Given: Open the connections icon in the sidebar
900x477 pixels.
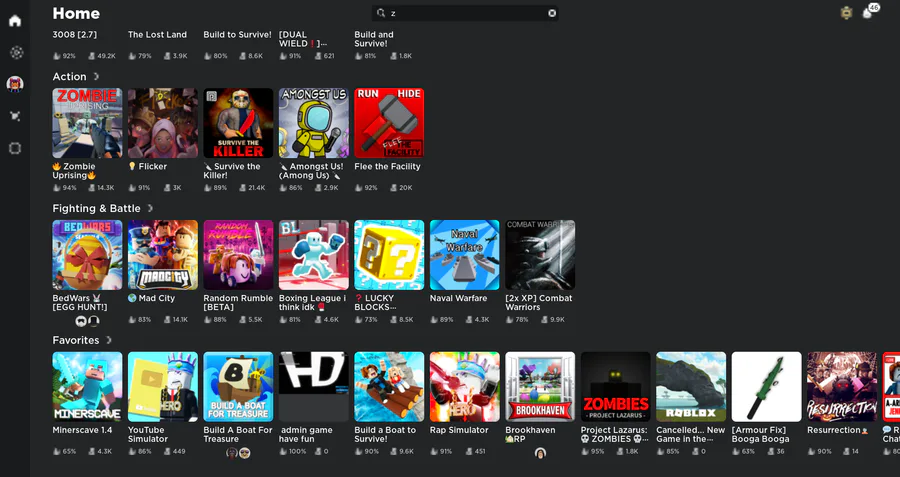Looking at the screenshot, I should 15,116.
